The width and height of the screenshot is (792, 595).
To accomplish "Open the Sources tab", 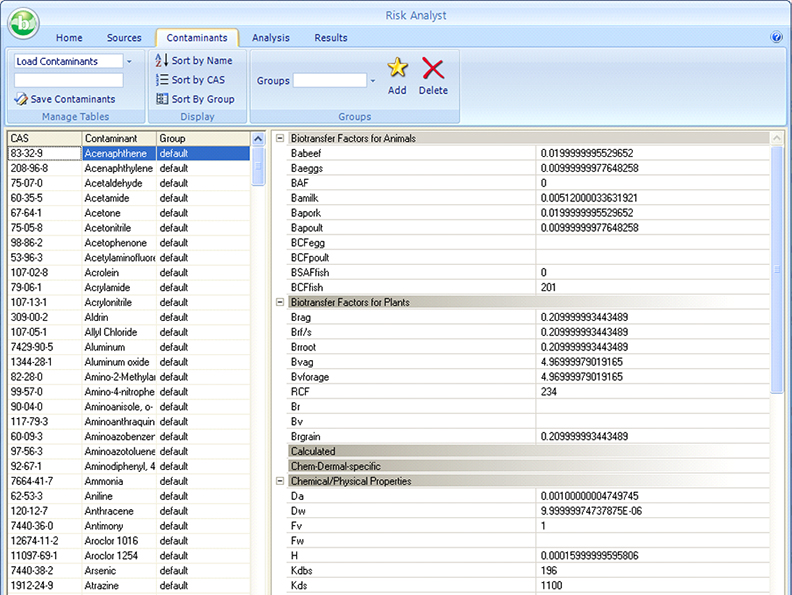I will [x=124, y=38].
